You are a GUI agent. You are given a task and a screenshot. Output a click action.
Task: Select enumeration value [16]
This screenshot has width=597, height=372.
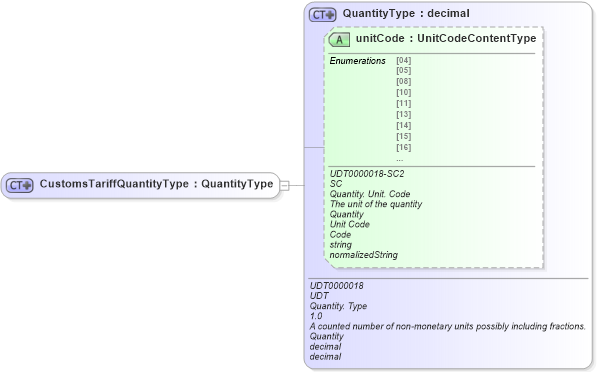point(404,147)
